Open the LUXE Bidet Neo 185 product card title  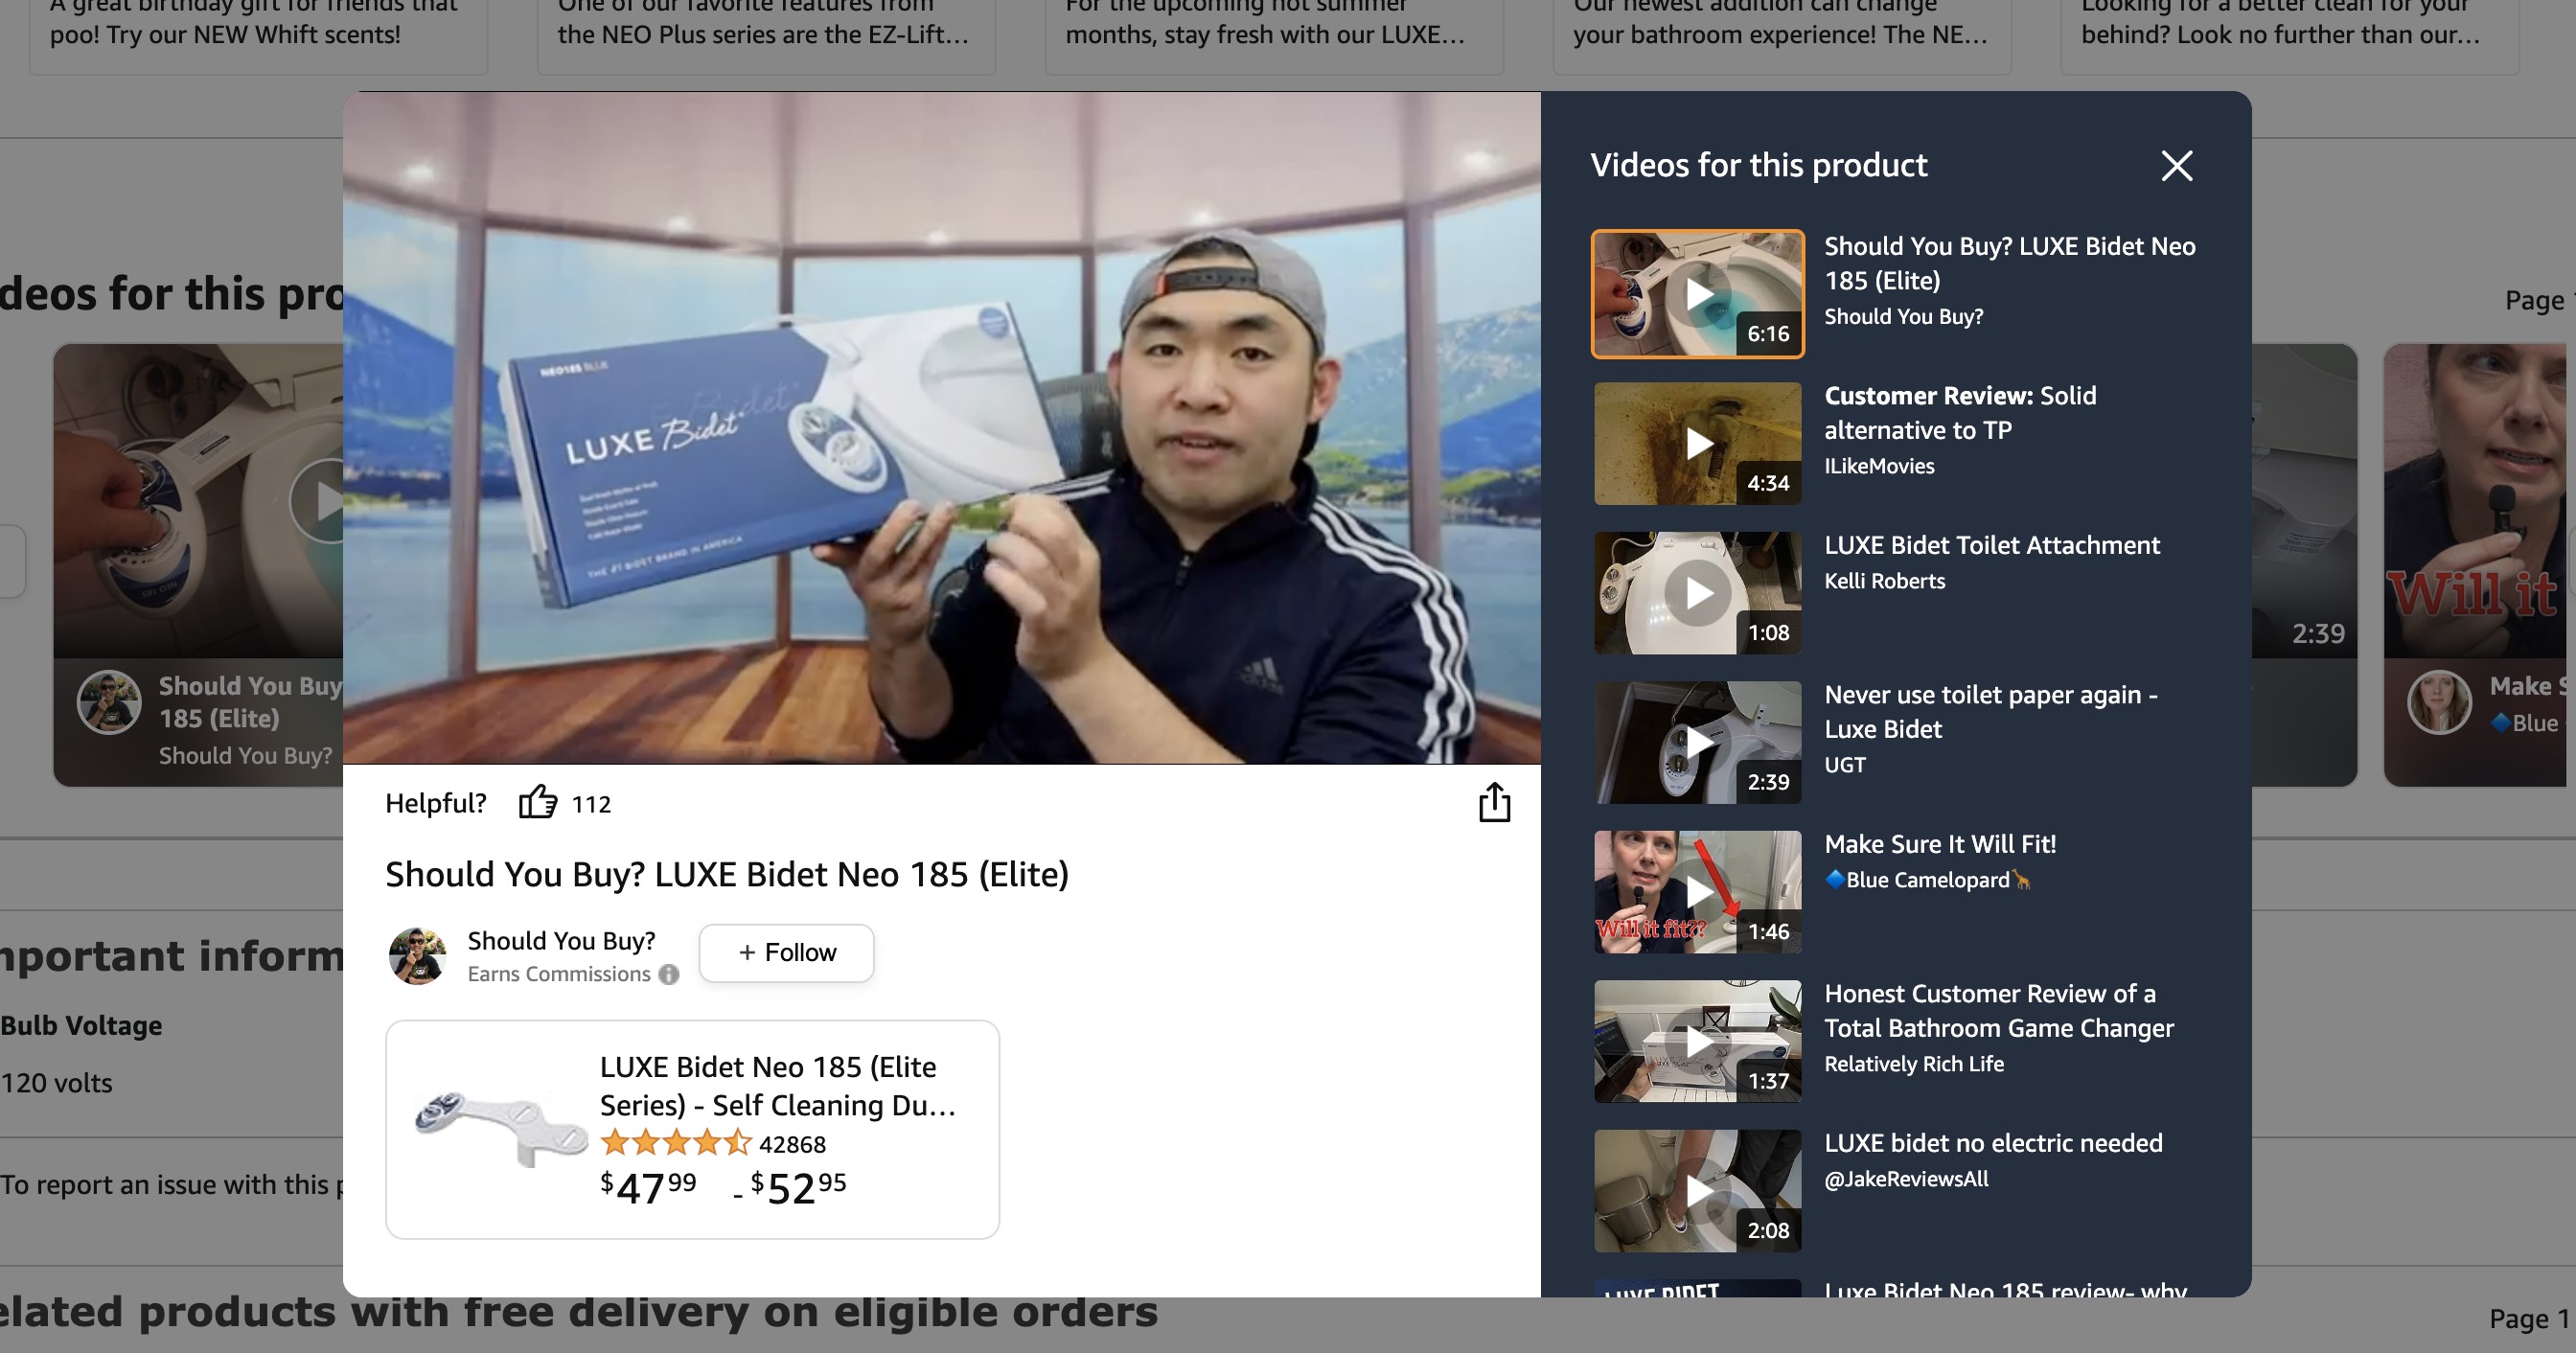pyautogui.click(x=778, y=1086)
